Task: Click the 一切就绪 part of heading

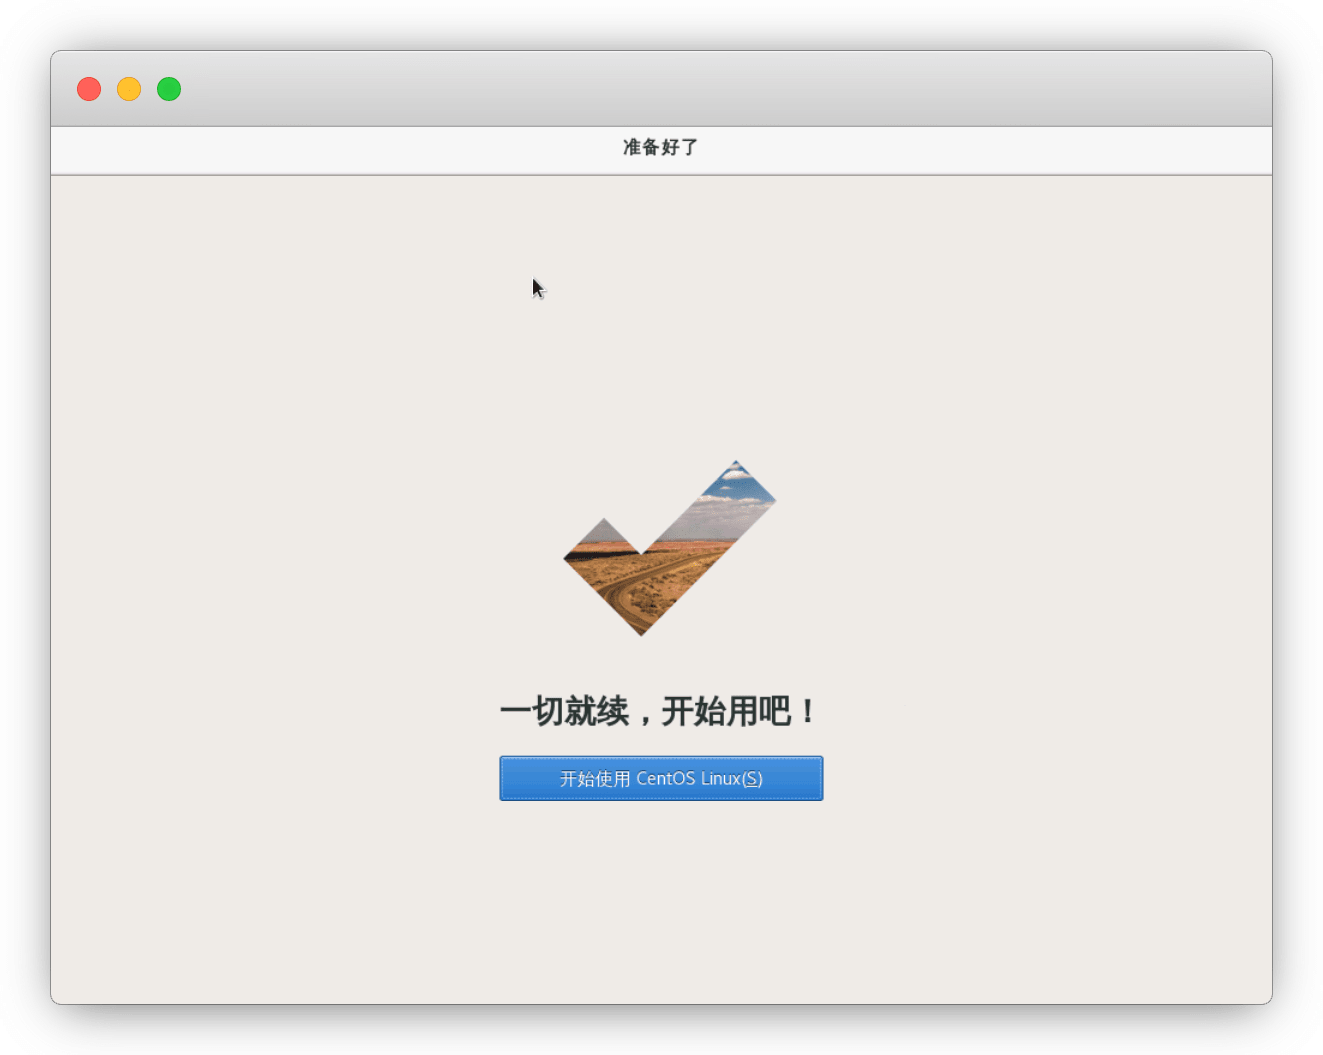Action: 564,712
